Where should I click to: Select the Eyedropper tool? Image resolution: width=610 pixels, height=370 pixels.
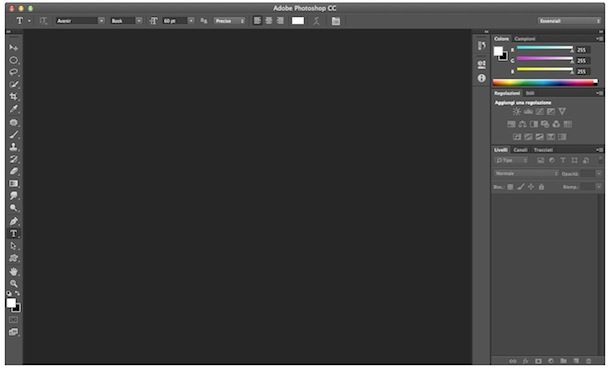[14, 109]
